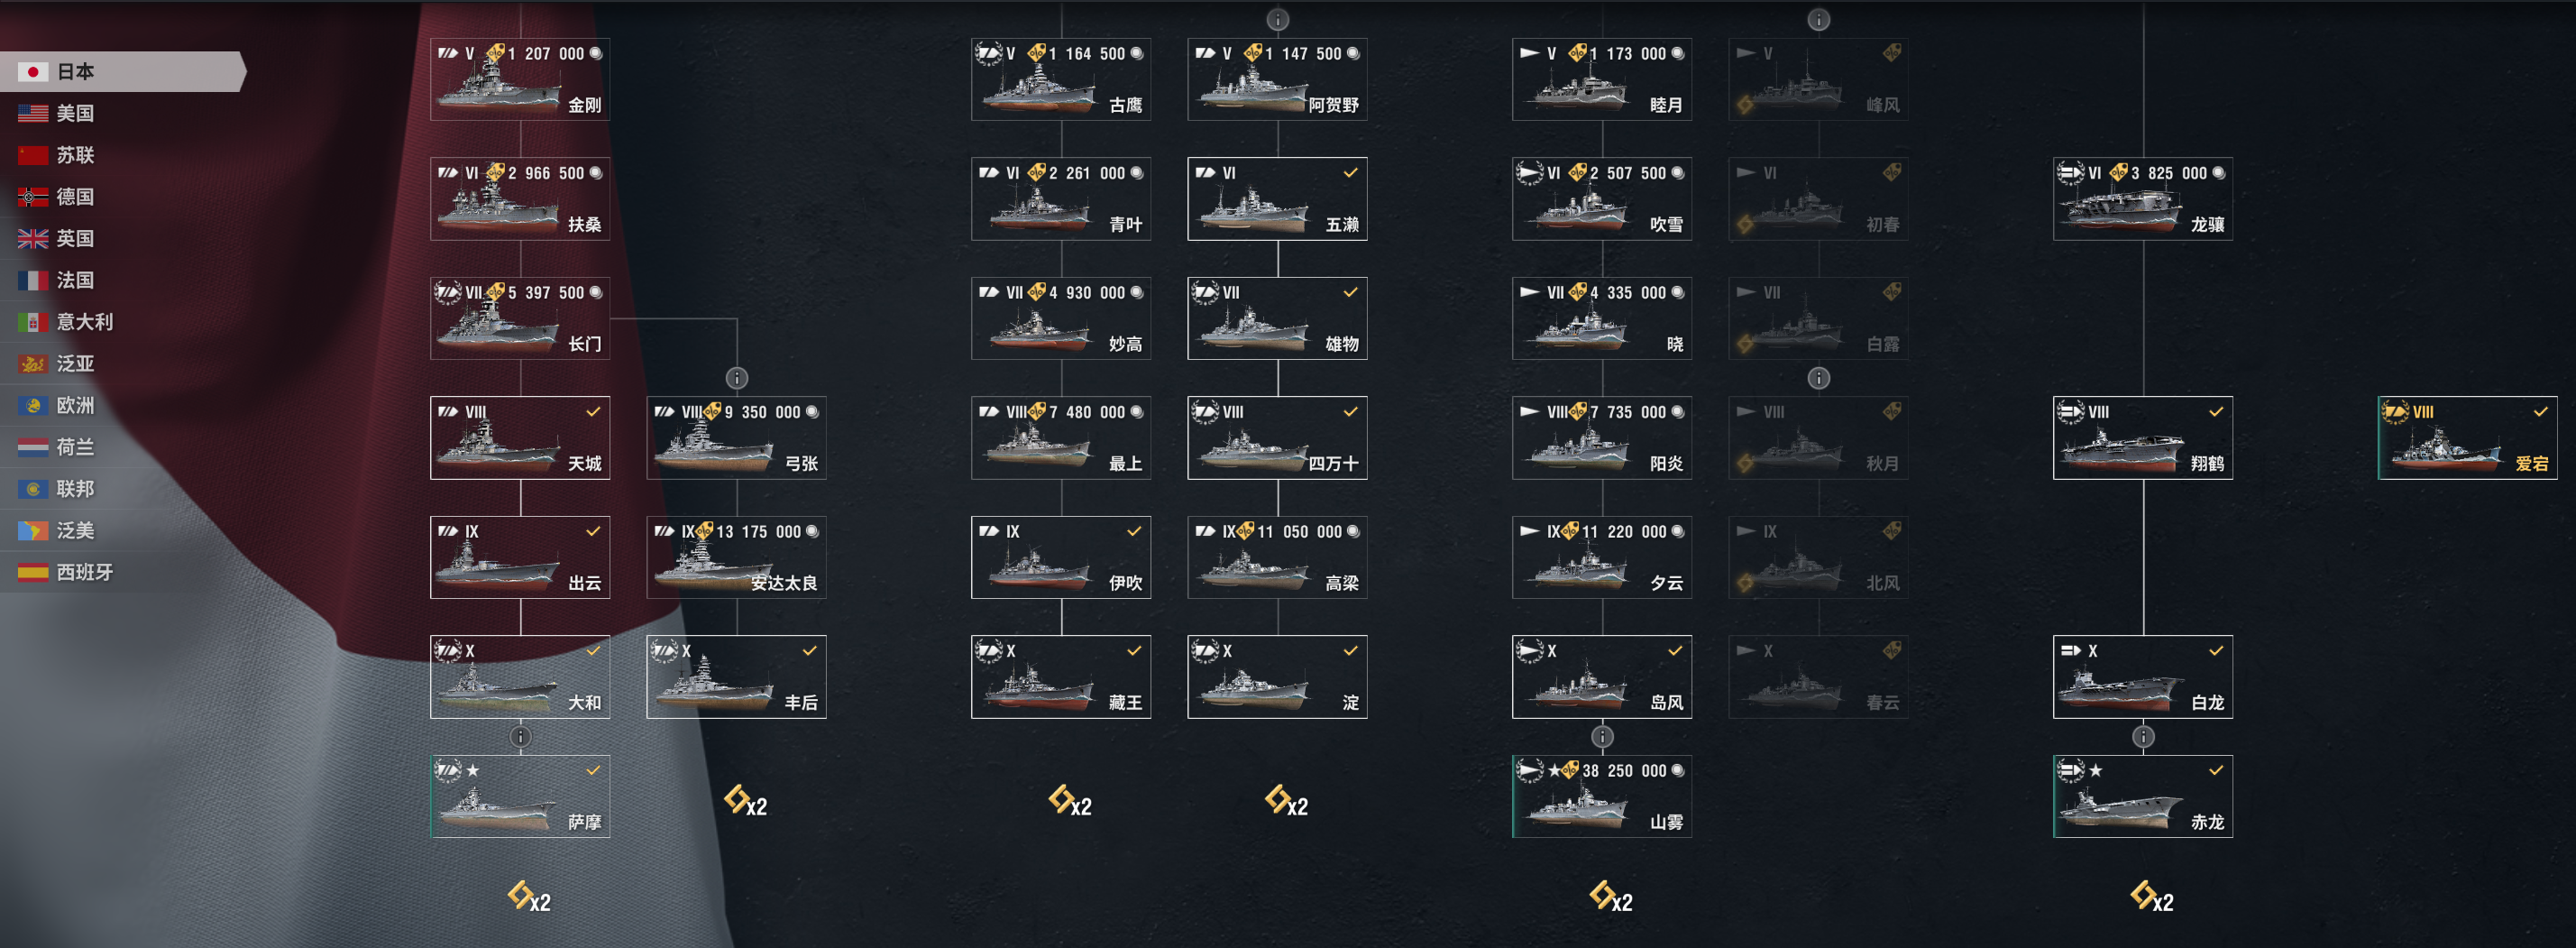Viewport: 2576px width, 948px height.
Task: Select the 大和 tier X battleship
Action: click(520, 677)
